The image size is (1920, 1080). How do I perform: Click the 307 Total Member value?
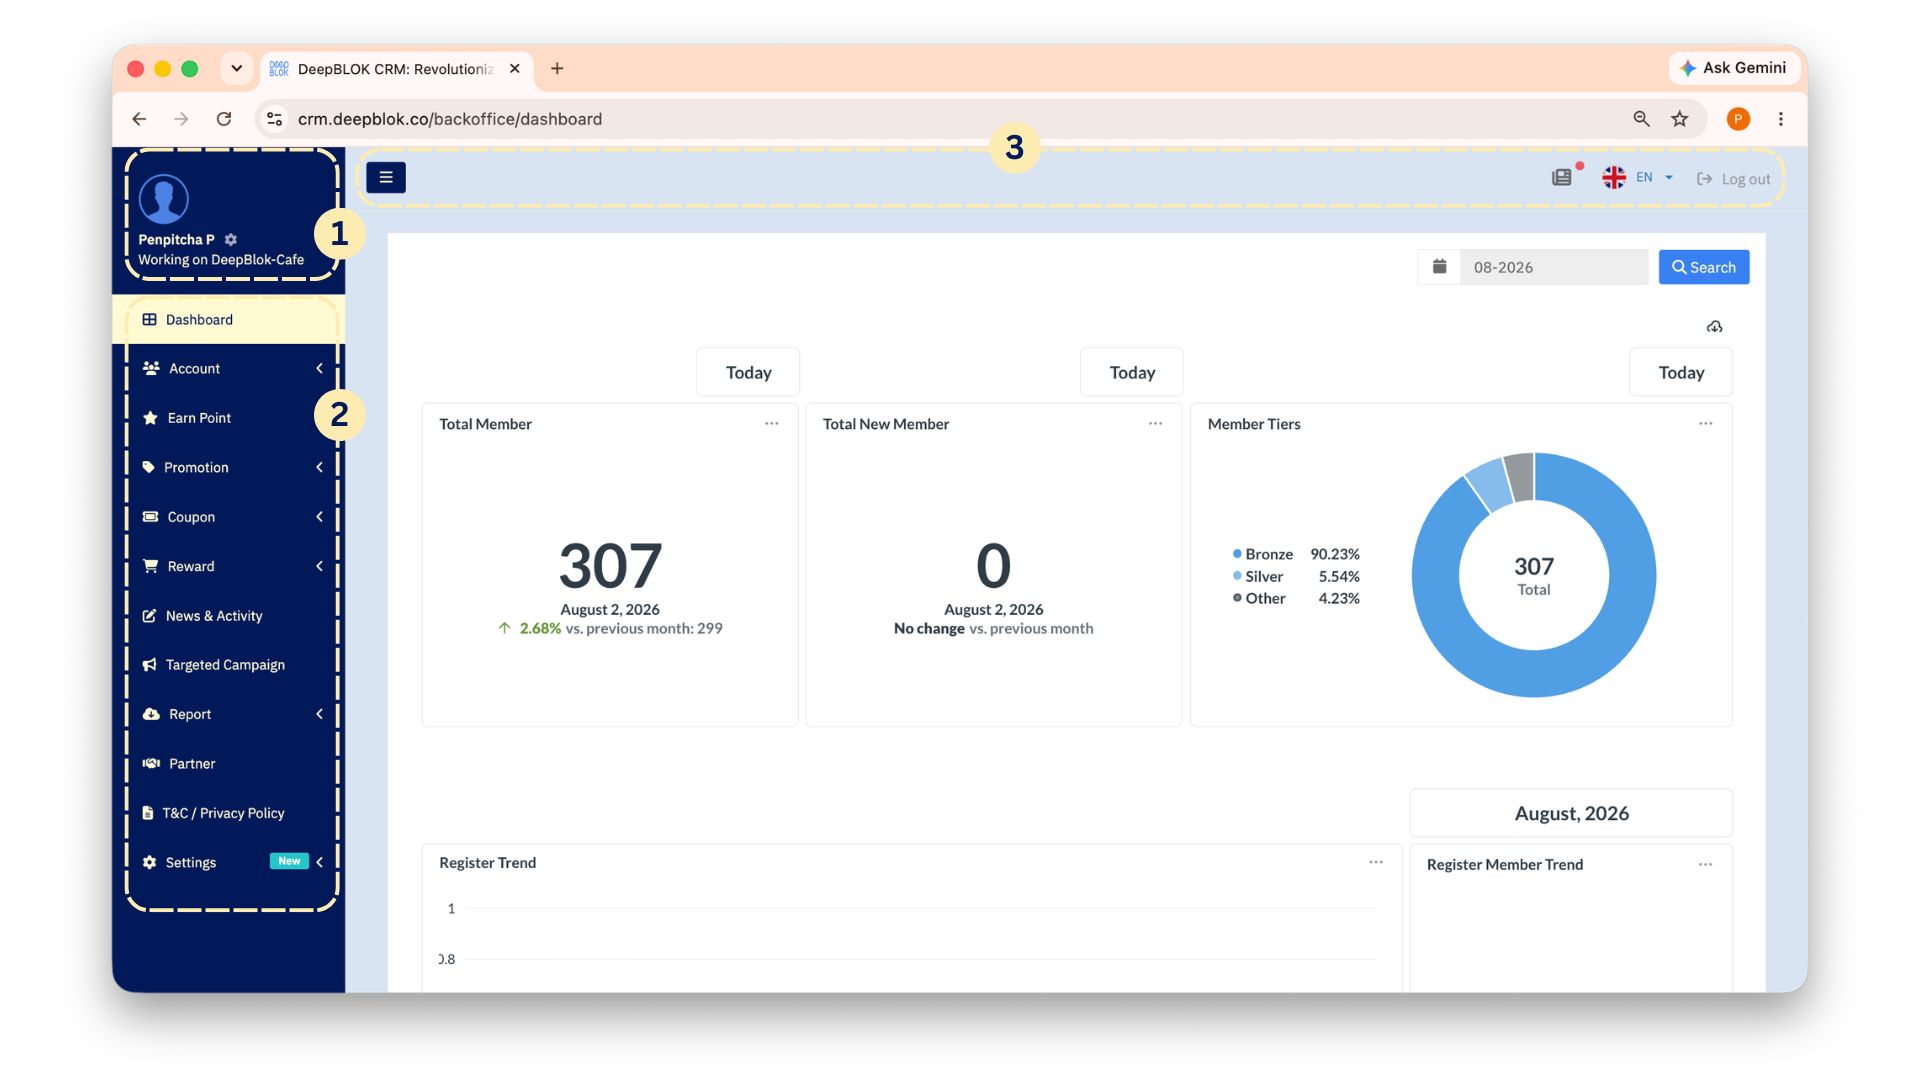coord(610,566)
